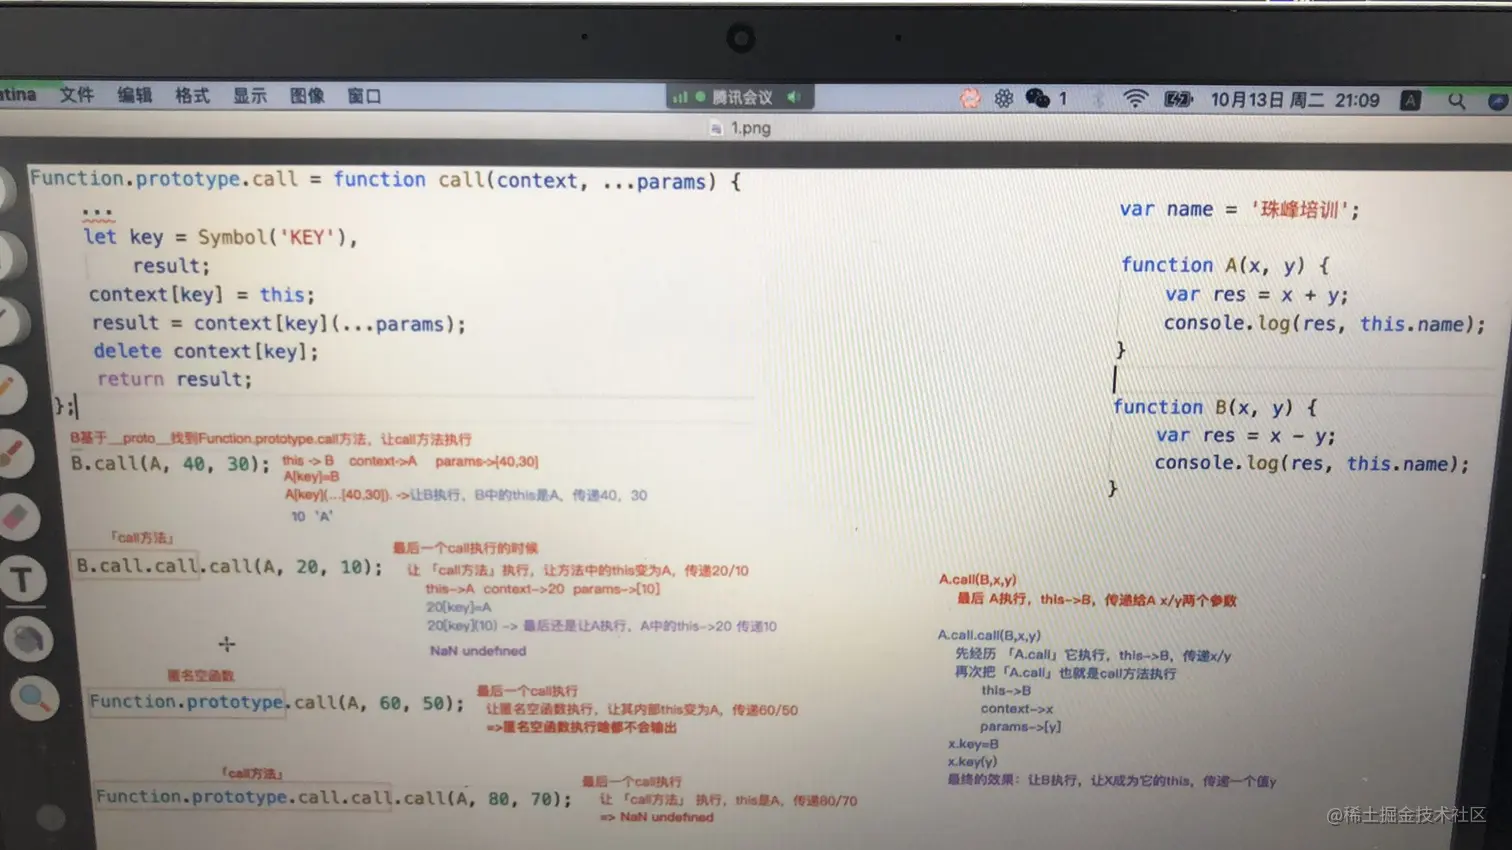Switch the input method A icon
1512x850 pixels.
1410,100
